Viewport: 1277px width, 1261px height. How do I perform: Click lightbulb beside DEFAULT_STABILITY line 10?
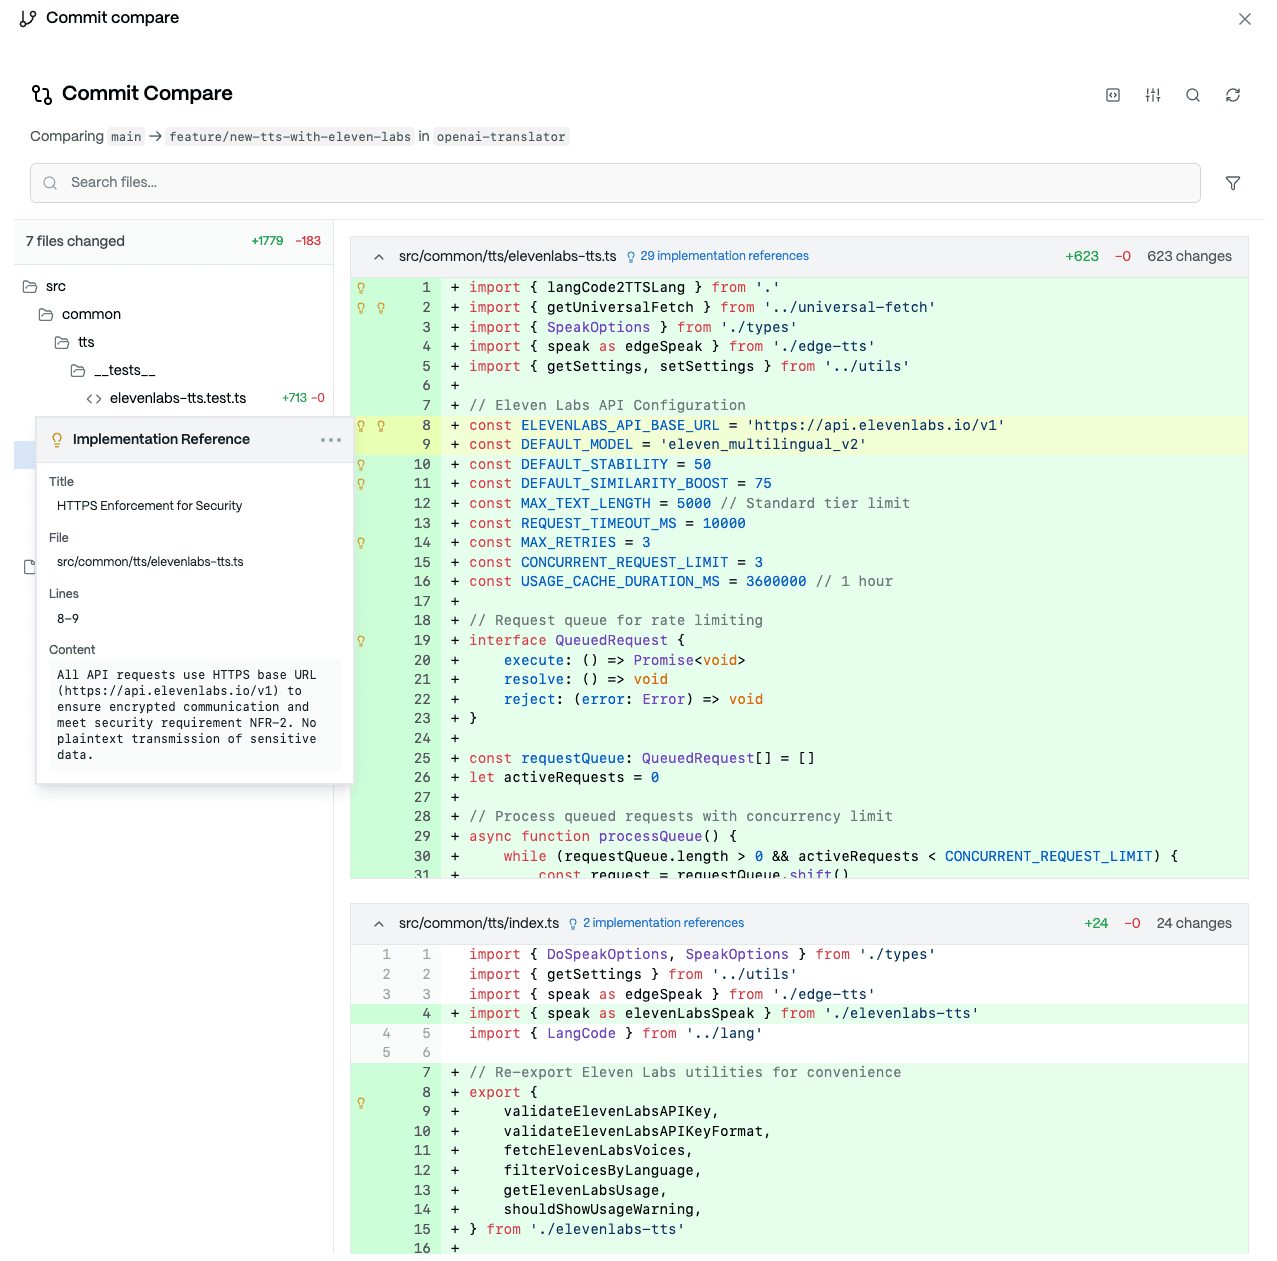point(361,465)
